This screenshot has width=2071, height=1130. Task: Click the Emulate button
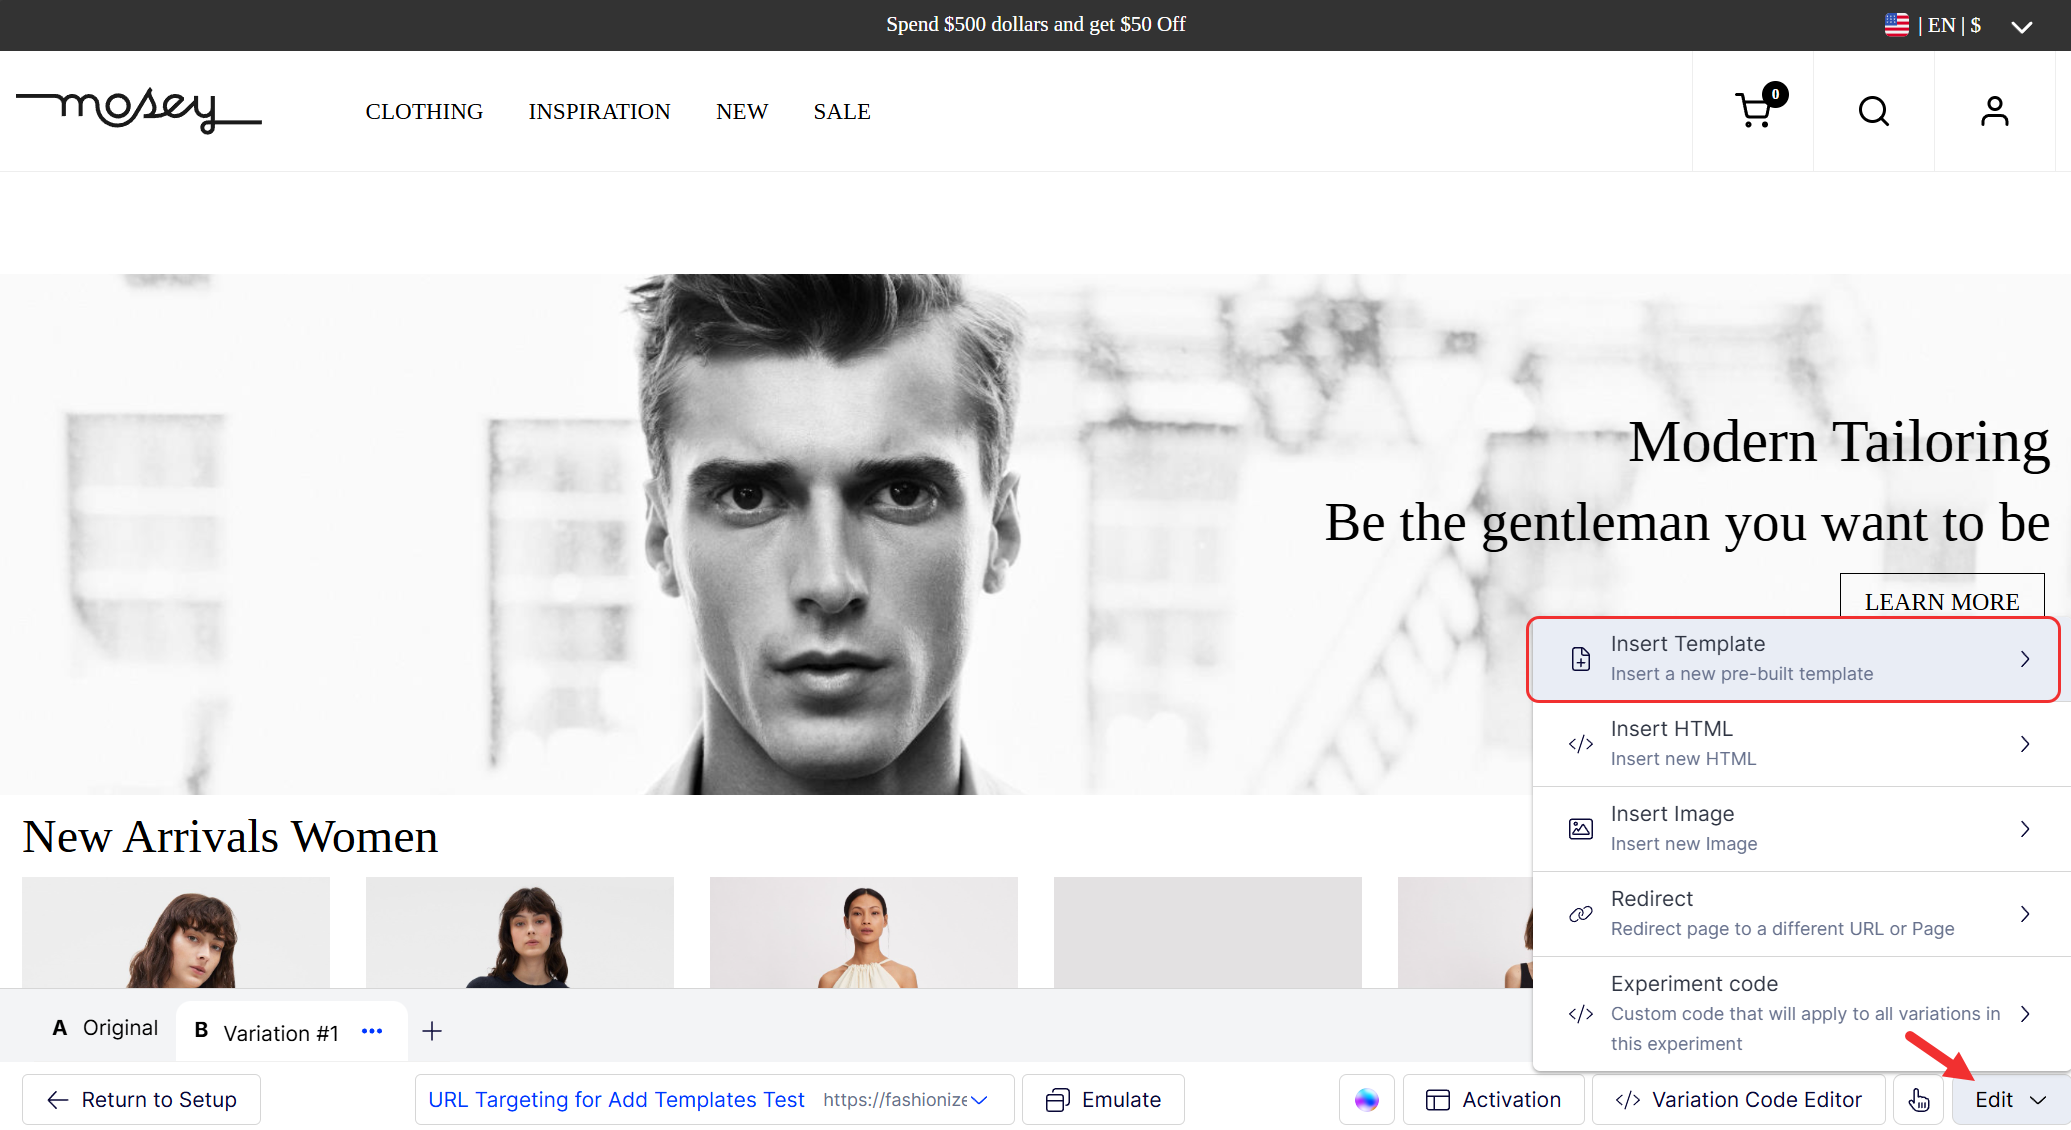(x=1103, y=1100)
